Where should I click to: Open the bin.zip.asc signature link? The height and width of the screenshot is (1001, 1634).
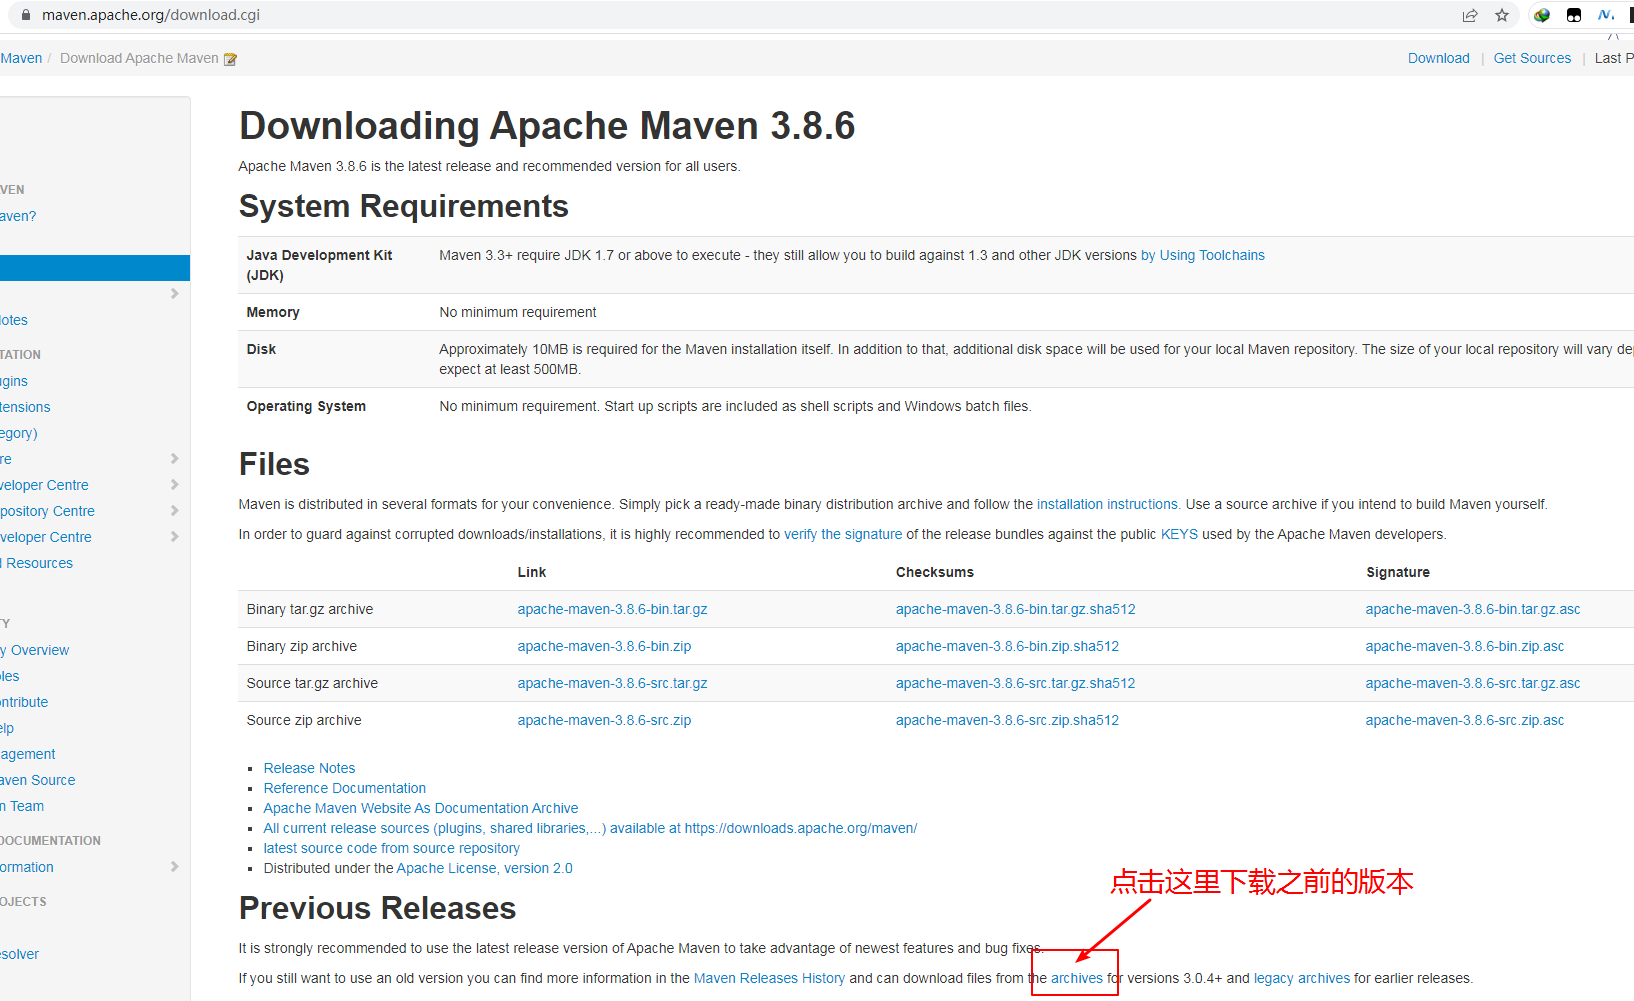[1465, 646]
